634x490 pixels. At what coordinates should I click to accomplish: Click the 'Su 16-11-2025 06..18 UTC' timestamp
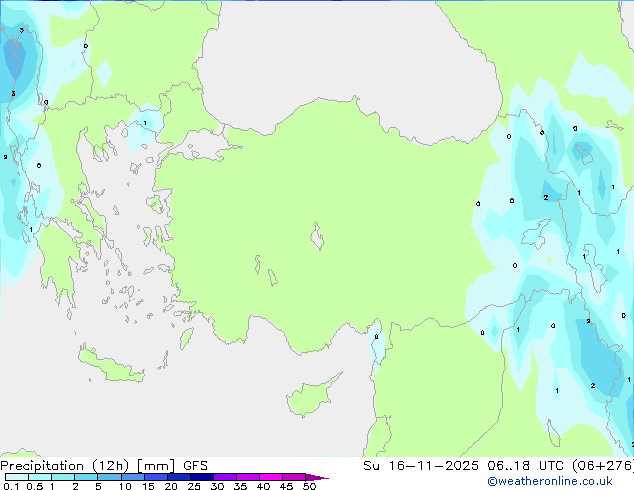pos(465,466)
